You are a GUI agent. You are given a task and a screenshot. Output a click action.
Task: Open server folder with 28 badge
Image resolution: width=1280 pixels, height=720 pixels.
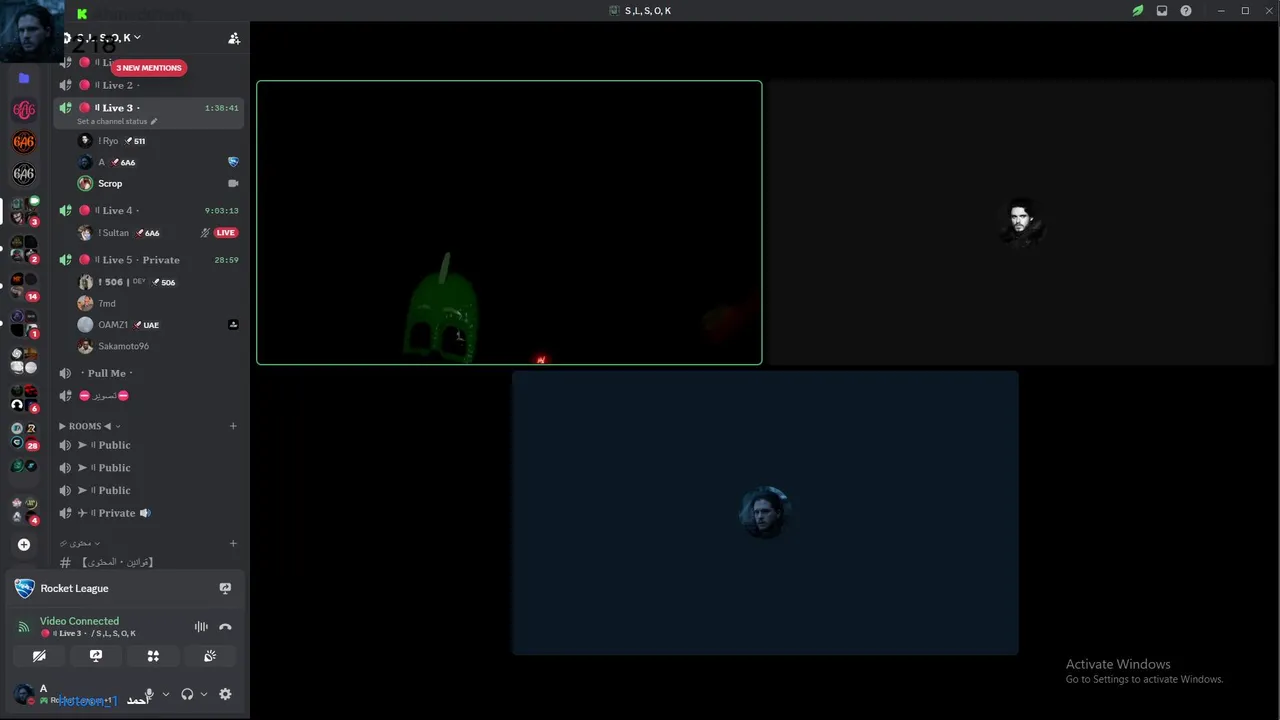coord(24,435)
